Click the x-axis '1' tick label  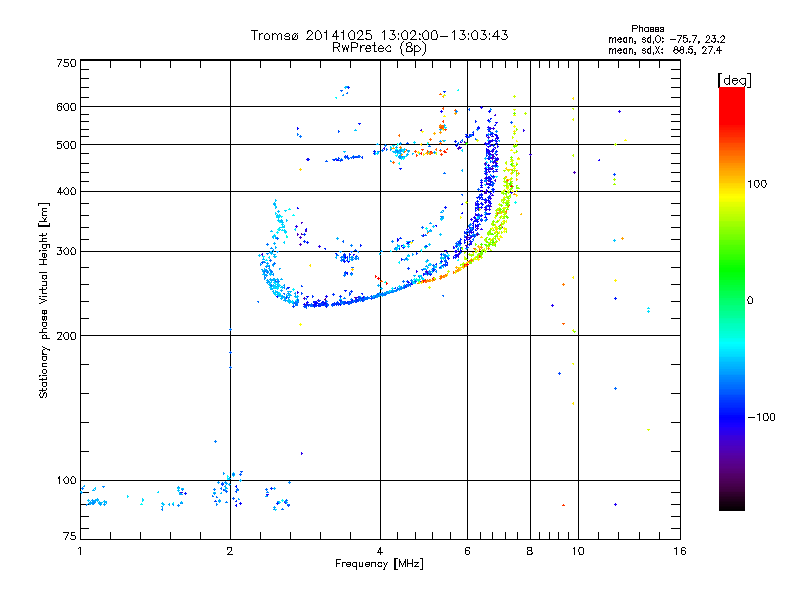80,551
